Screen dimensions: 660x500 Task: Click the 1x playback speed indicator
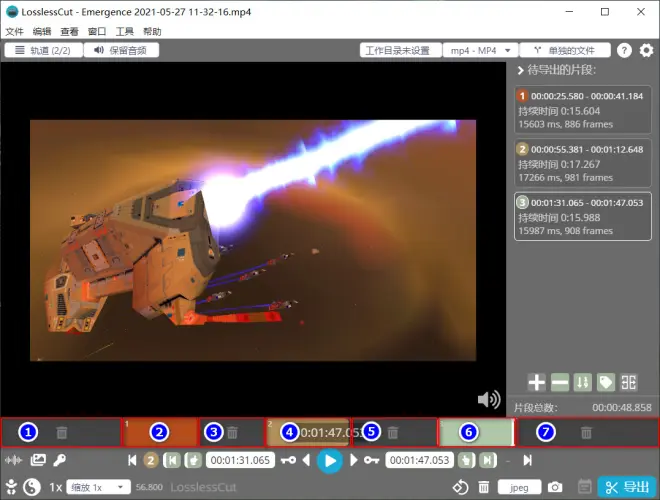click(56, 487)
